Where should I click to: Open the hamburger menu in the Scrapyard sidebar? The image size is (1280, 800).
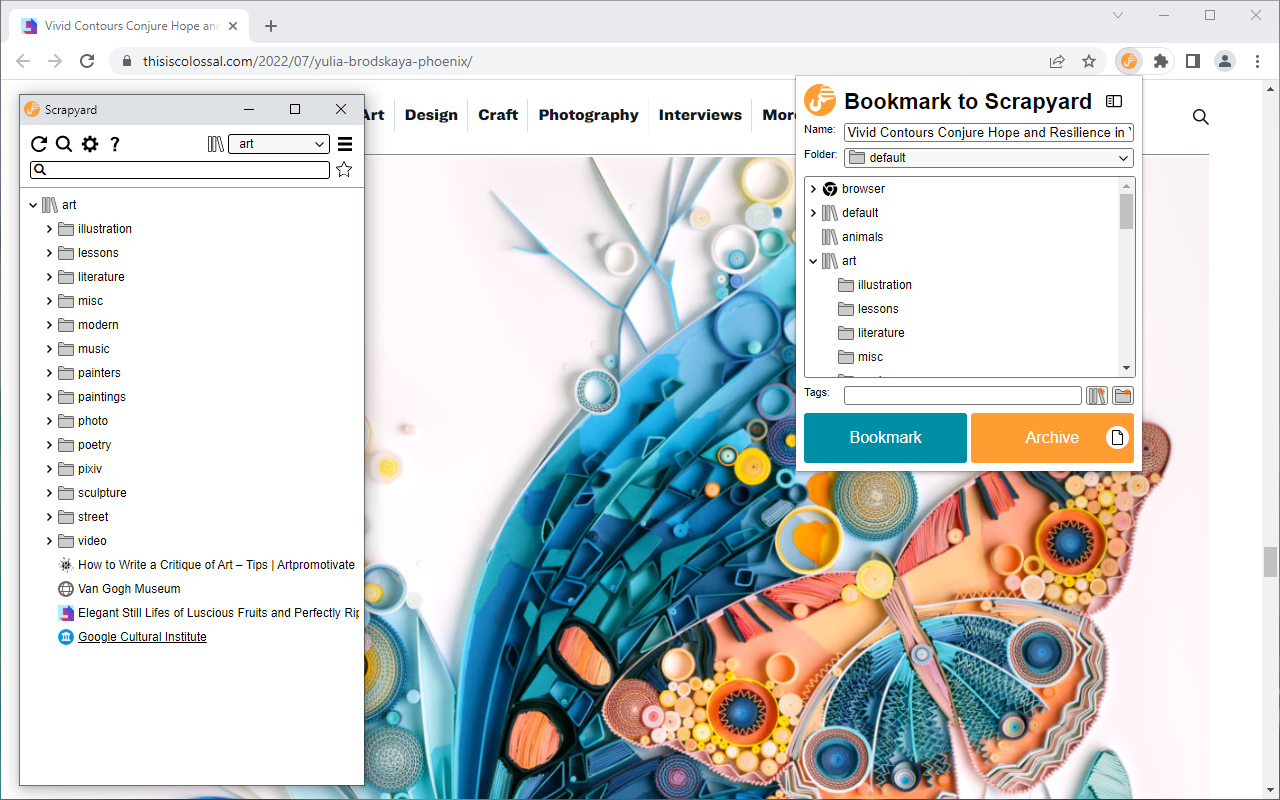tap(344, 143)
